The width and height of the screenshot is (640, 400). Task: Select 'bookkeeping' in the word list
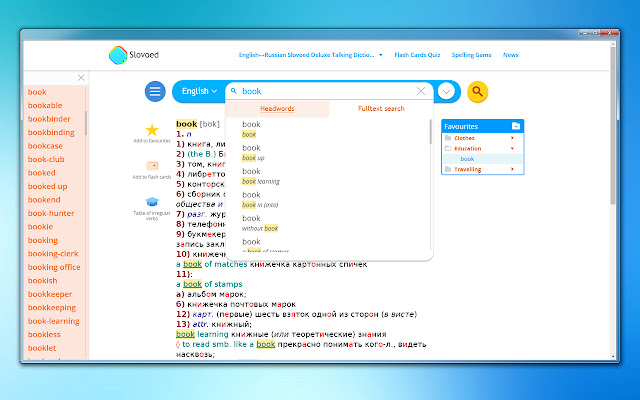[x=52, y=308]
